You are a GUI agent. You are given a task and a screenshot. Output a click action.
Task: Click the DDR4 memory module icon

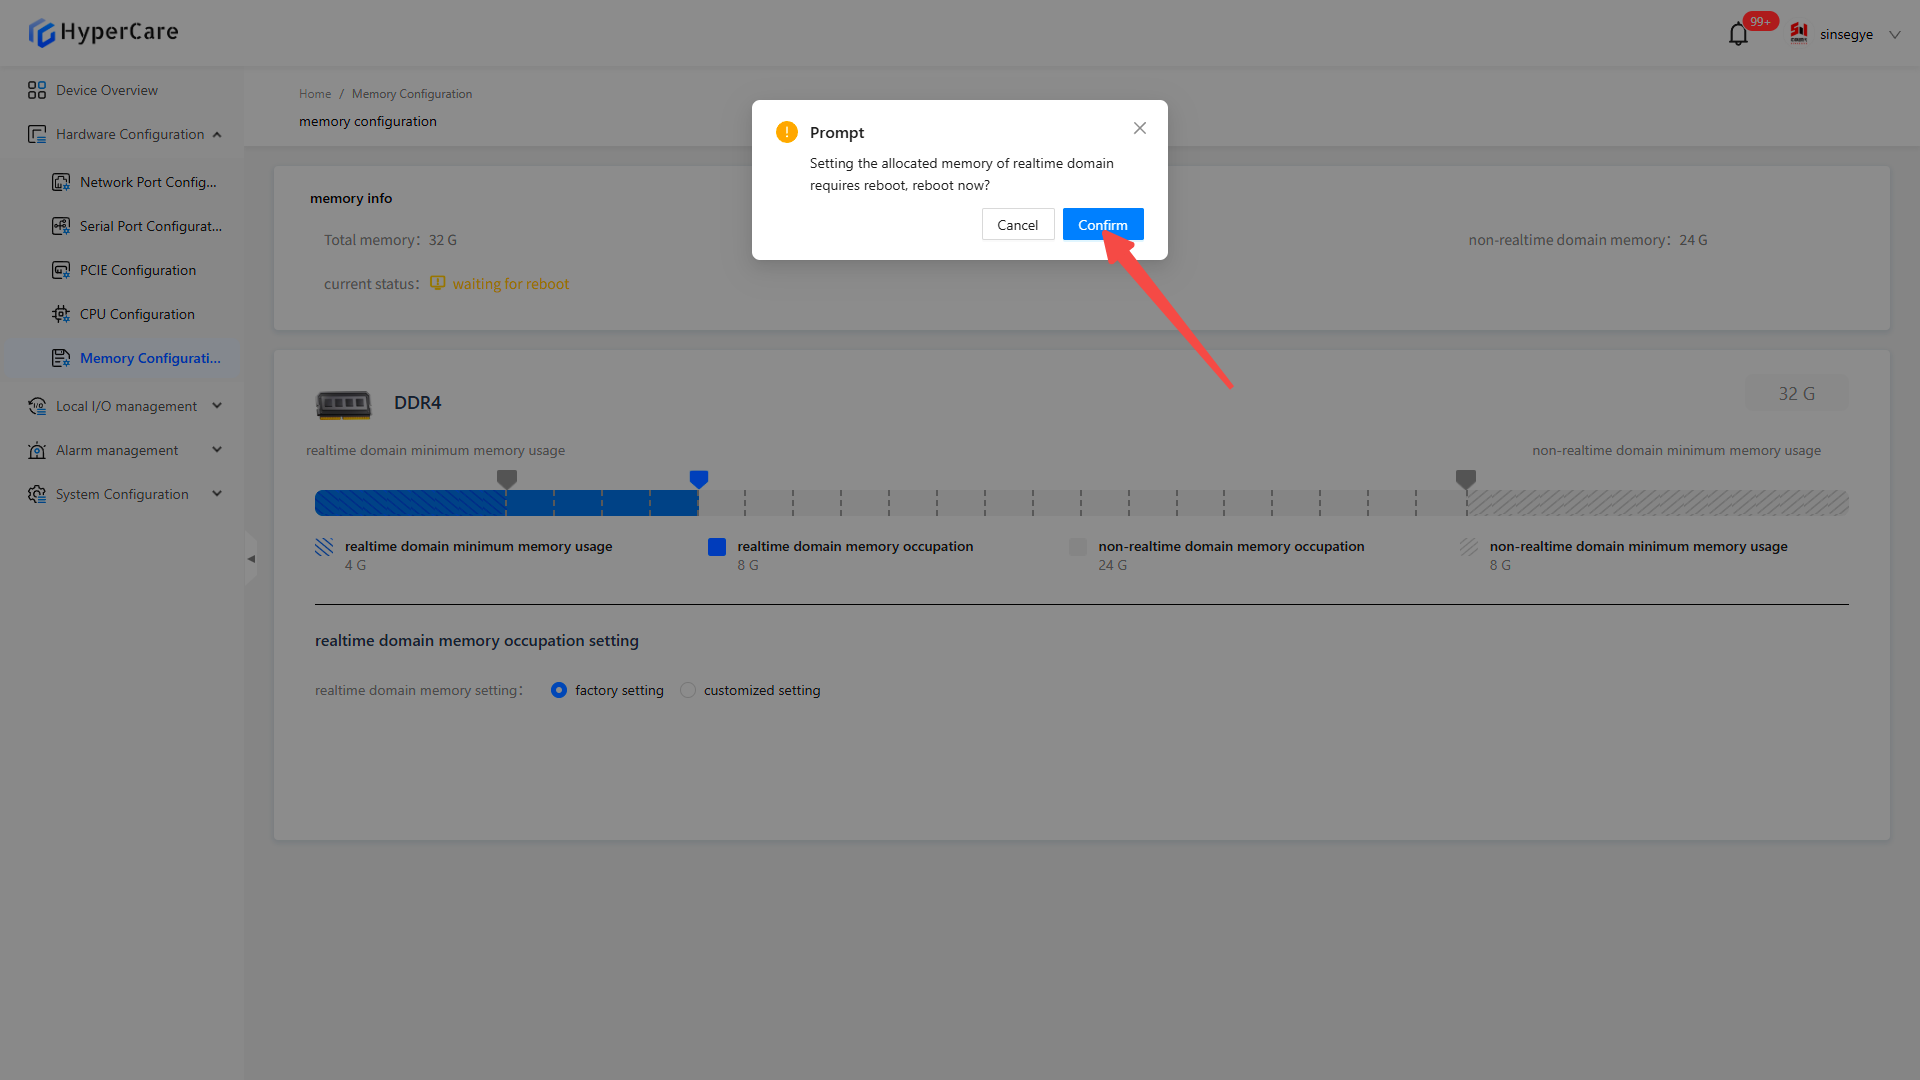pyautogui.click(x=343, y=404)
